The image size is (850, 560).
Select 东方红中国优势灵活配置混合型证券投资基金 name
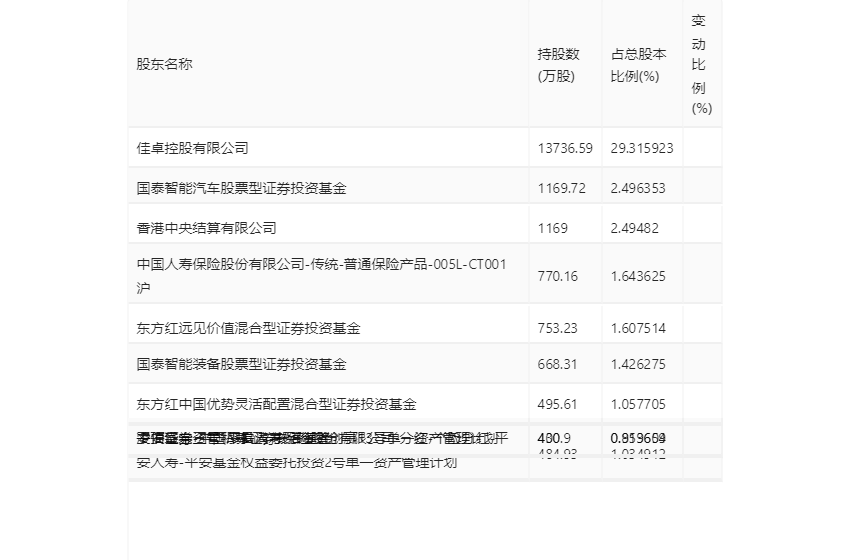click(276, 404)
